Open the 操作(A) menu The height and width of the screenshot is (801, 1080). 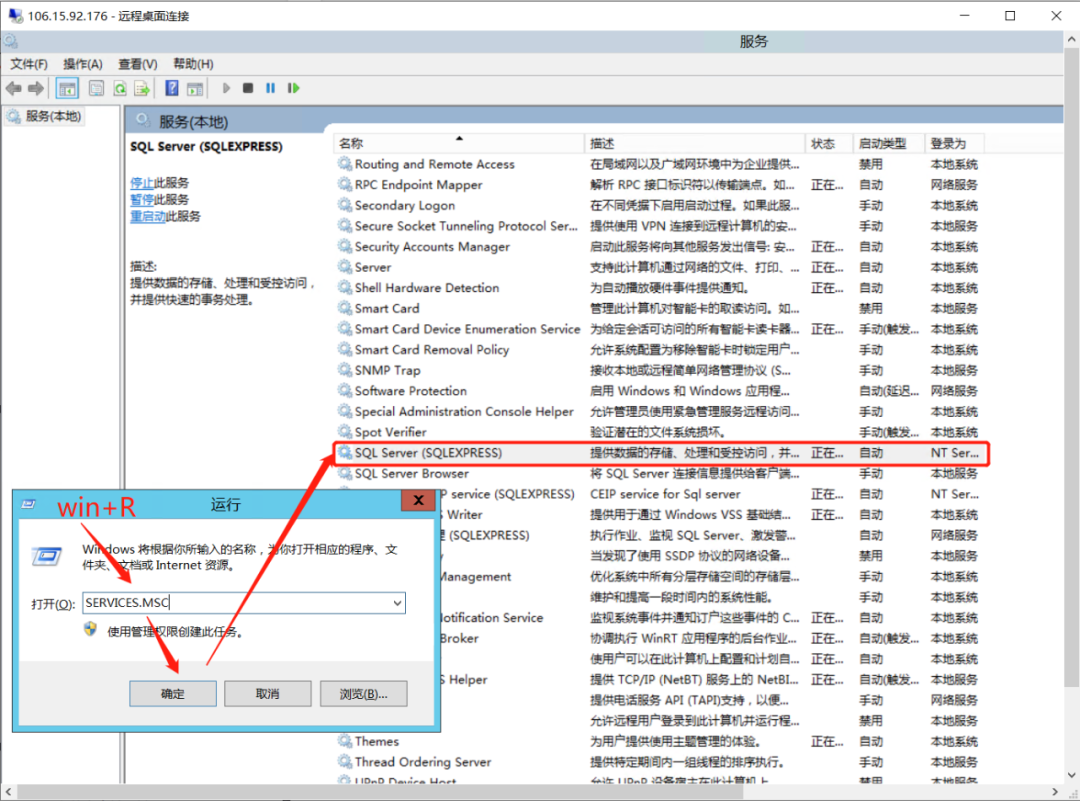(x=83, y=64)
